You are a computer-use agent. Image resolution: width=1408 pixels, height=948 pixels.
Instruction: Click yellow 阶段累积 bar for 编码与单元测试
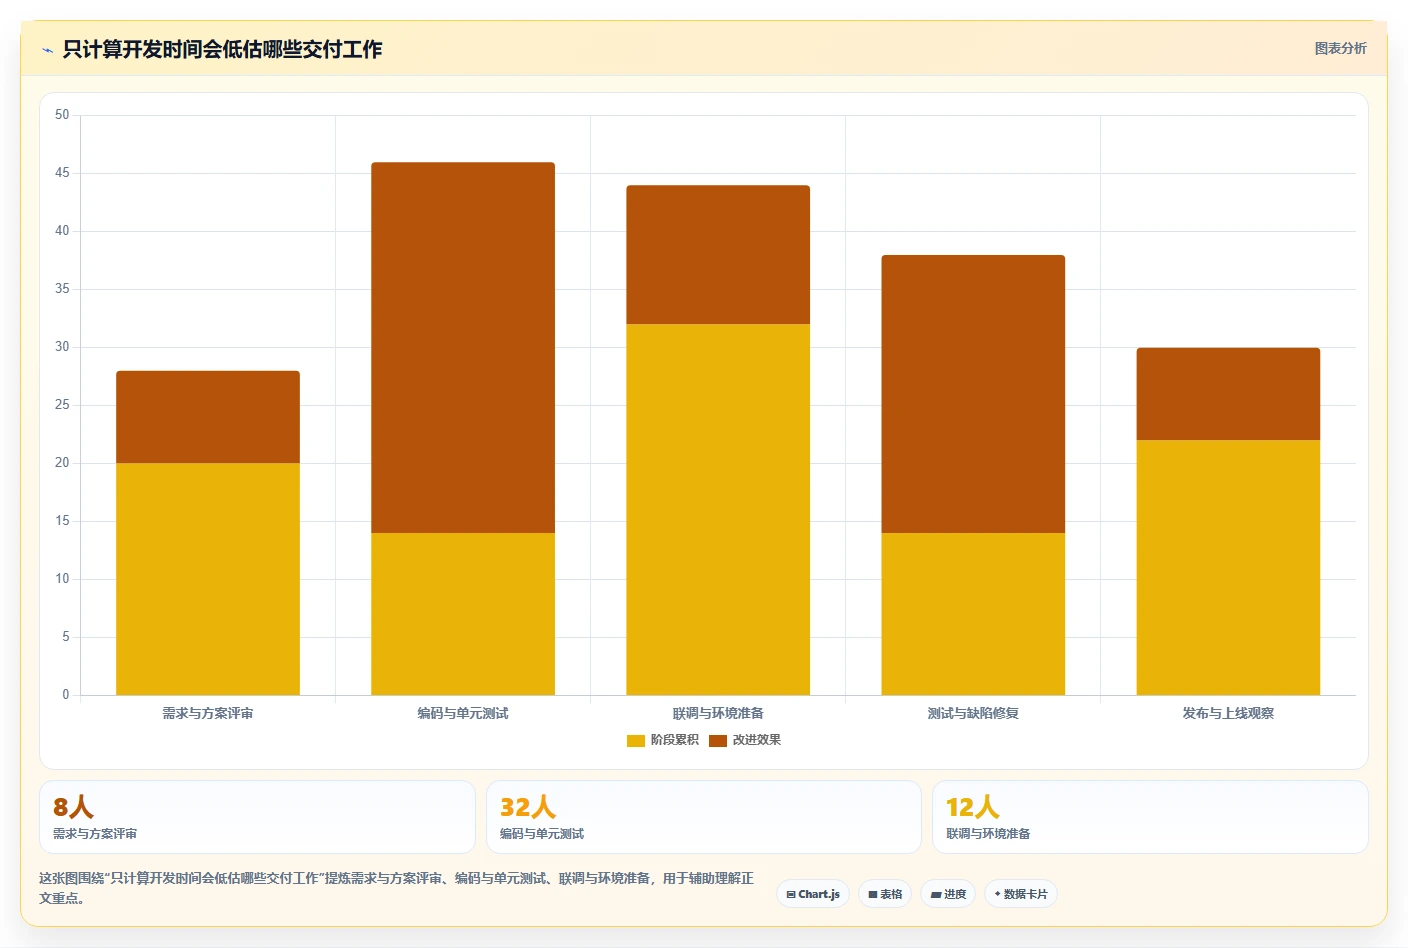(x=463, y=614)
